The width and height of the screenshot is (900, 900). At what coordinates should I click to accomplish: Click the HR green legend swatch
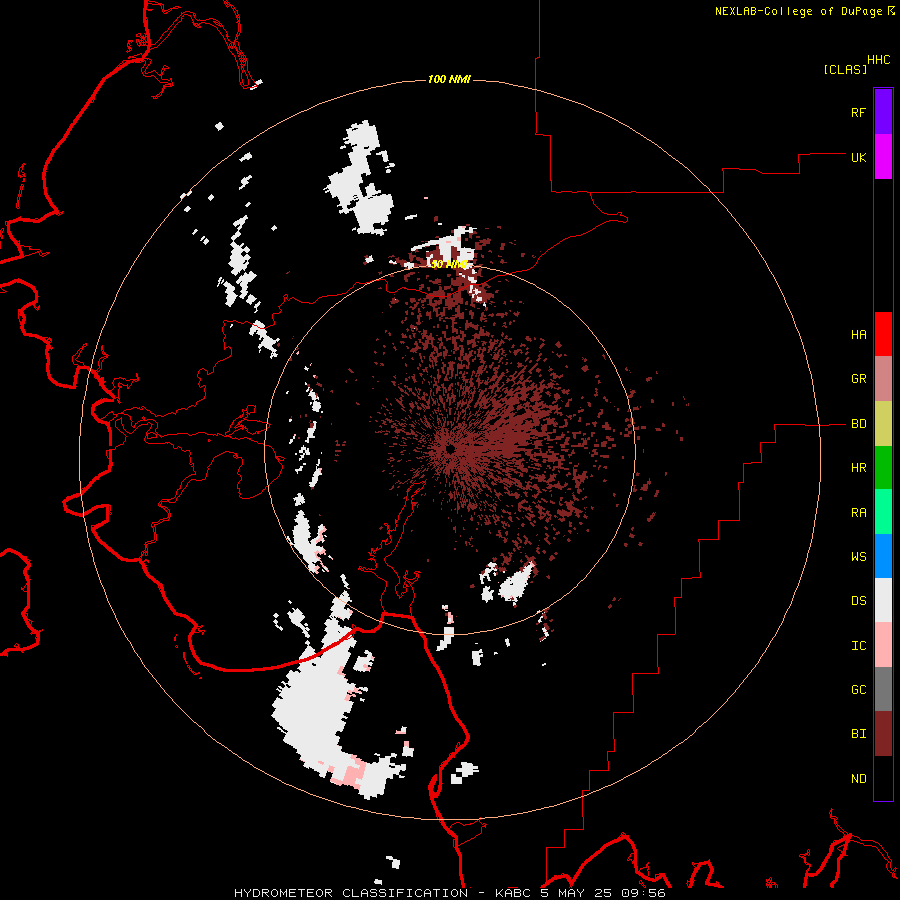883,468
